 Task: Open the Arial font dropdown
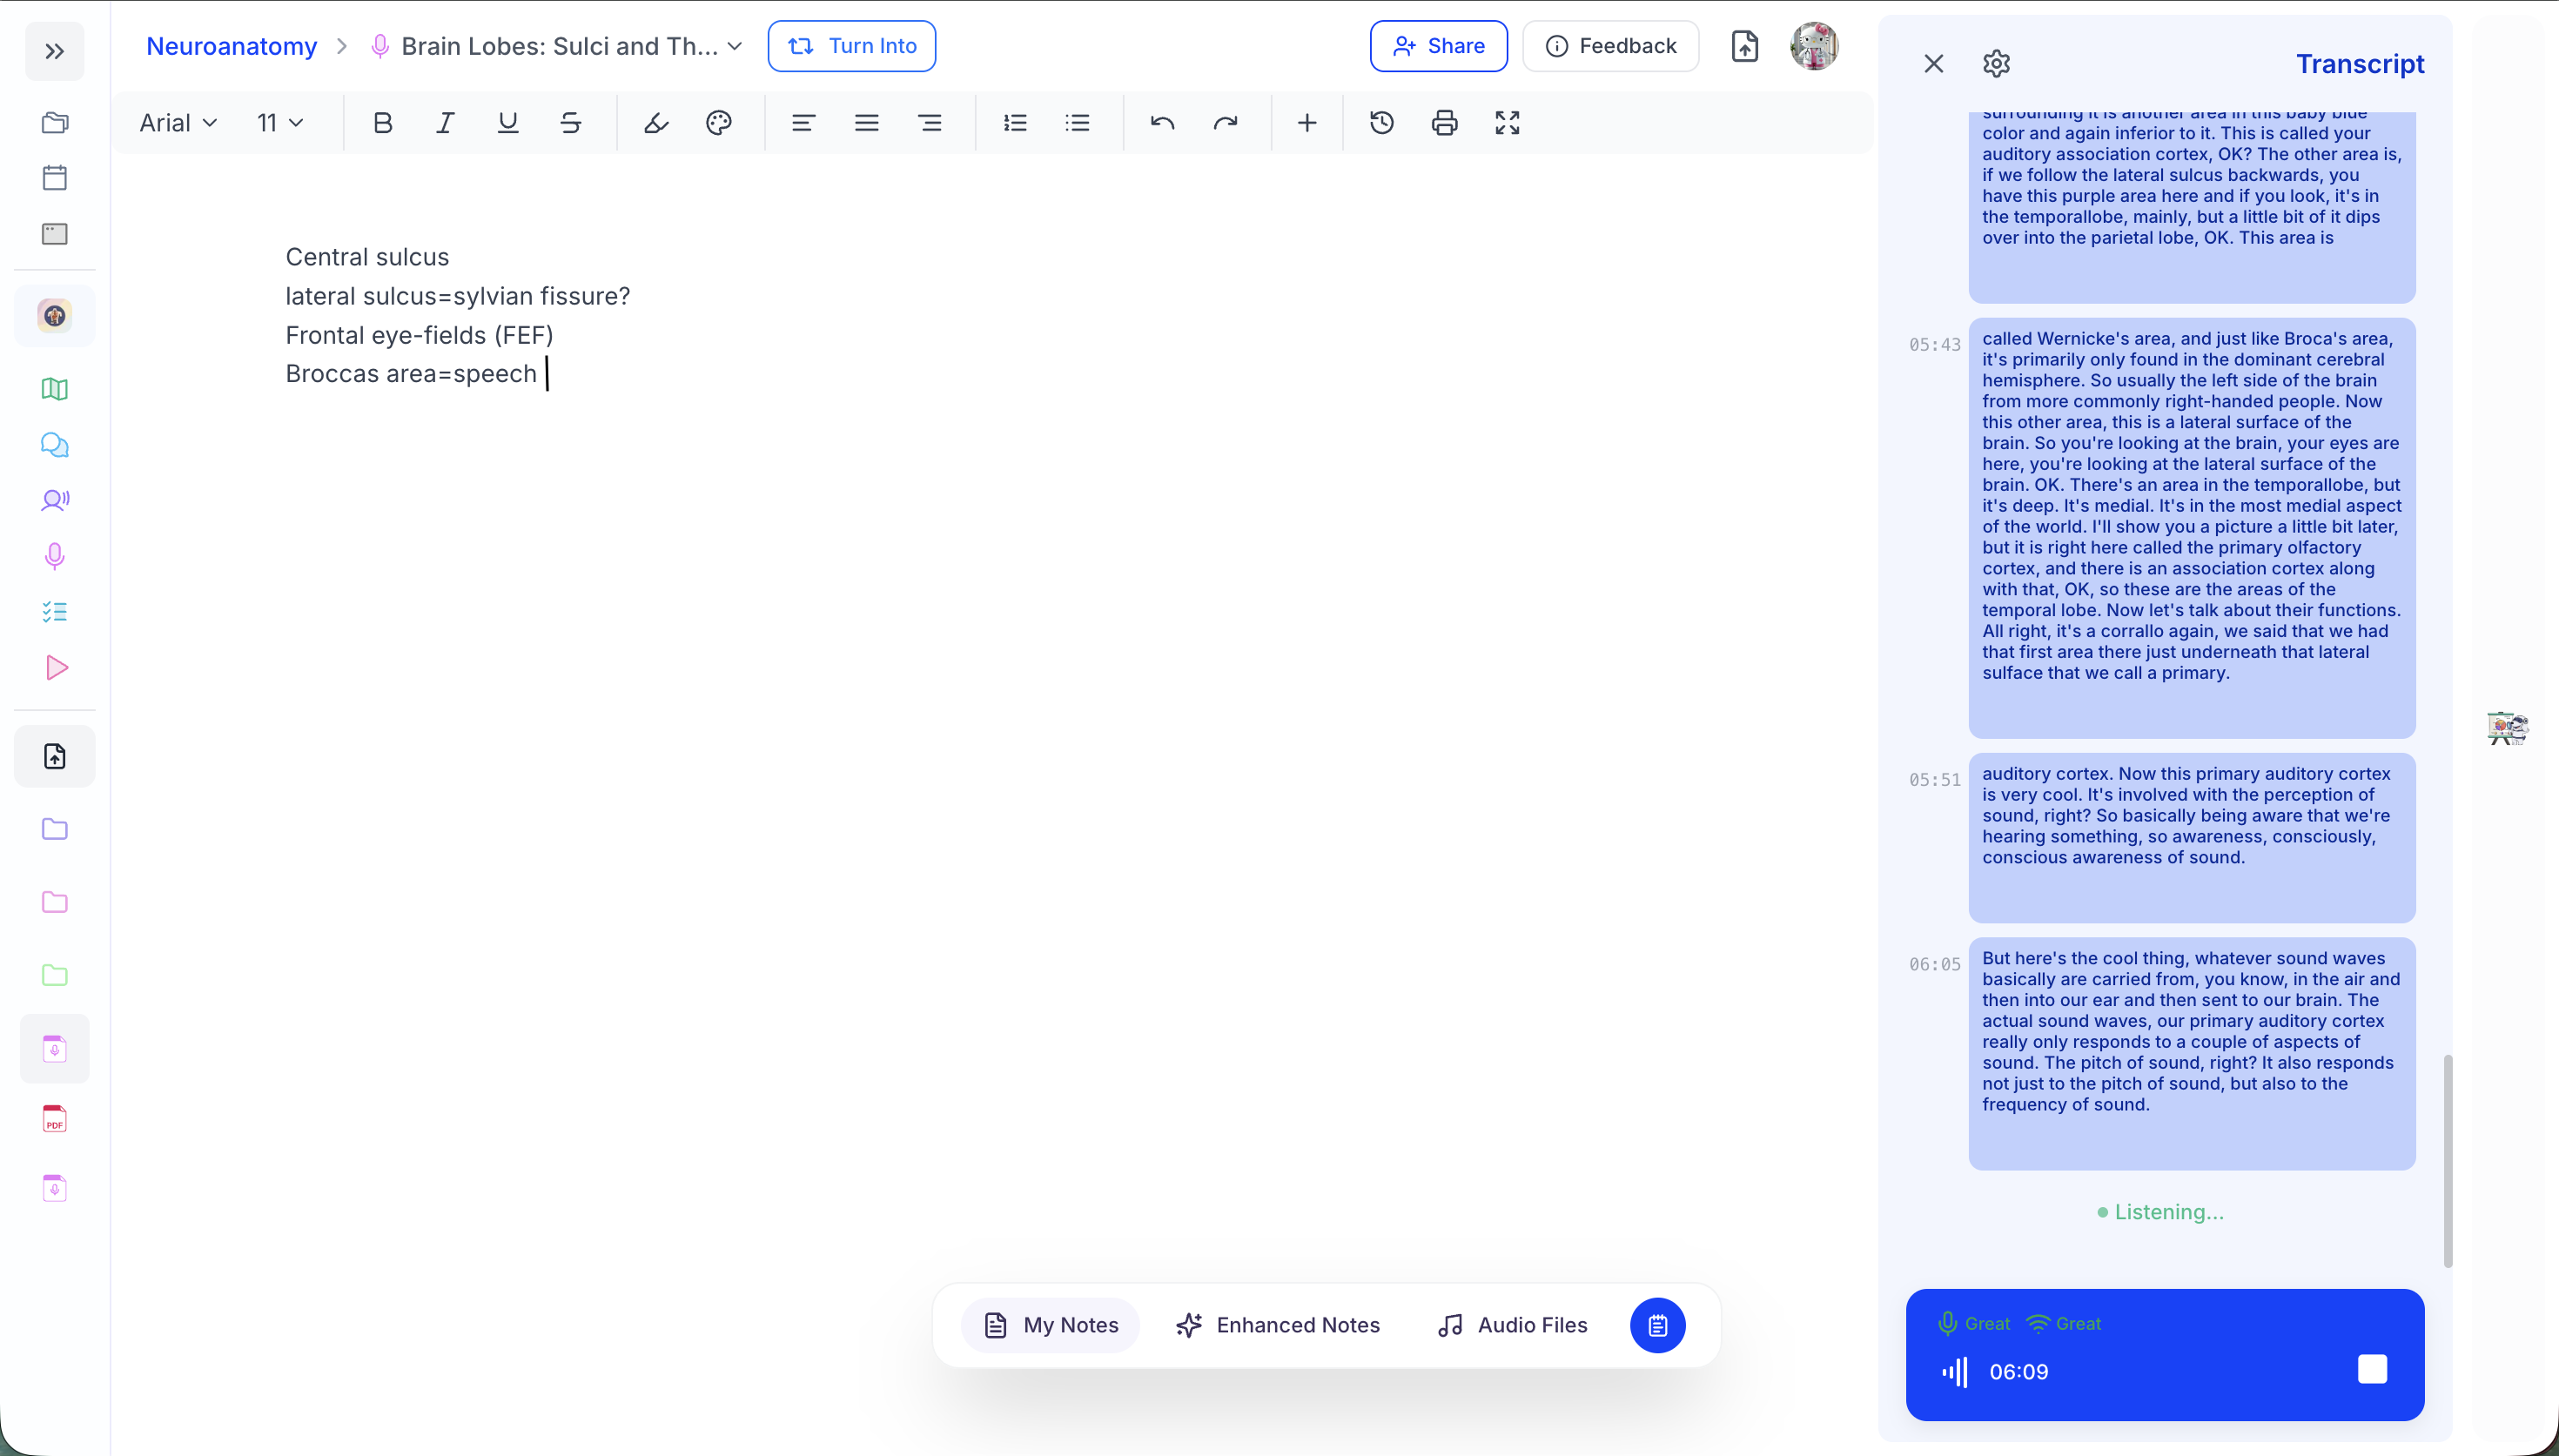(178, 123)
